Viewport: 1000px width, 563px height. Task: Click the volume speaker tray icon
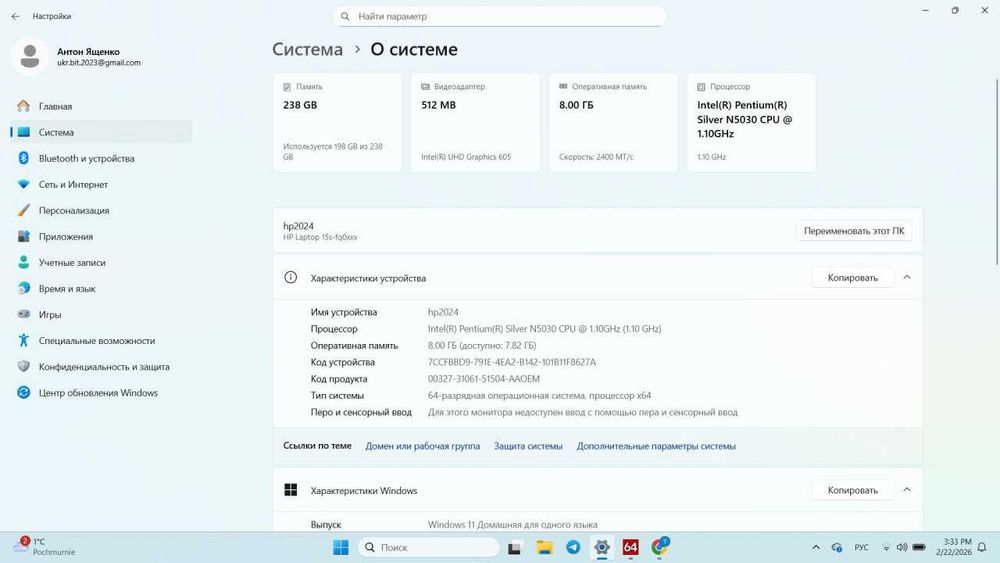click(902, 547)
